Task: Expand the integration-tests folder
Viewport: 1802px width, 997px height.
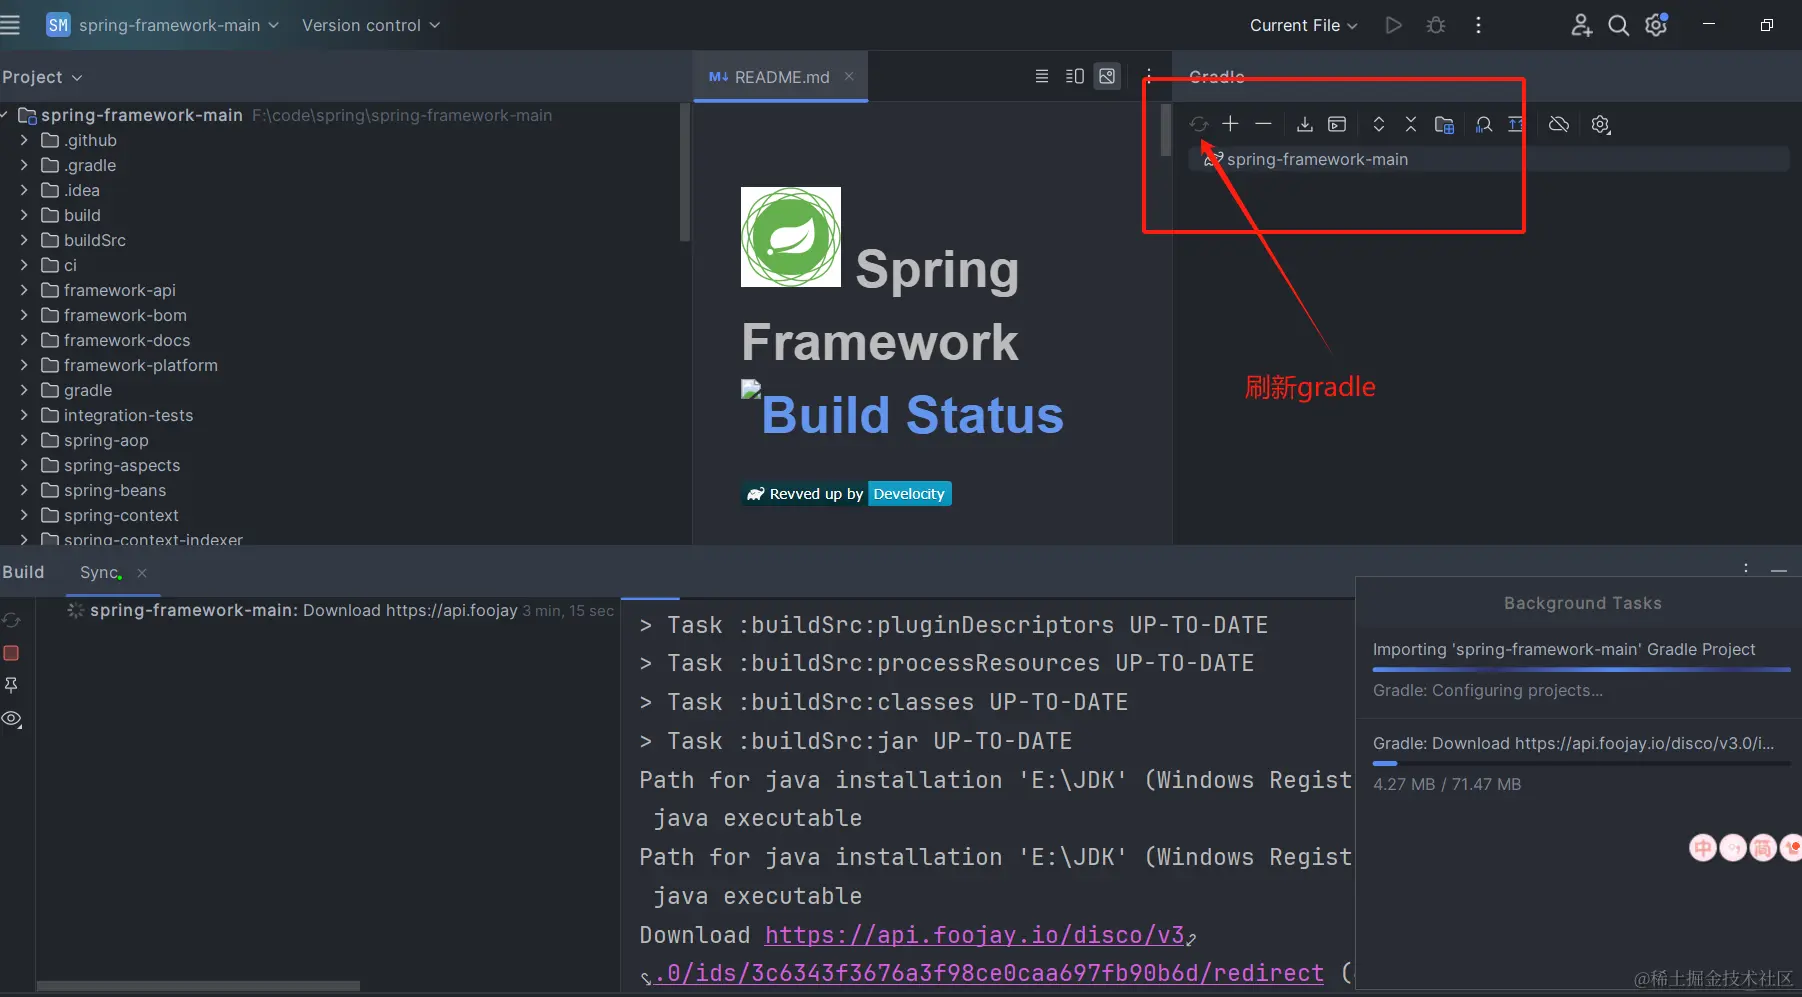Action: (x=24, y=415)
